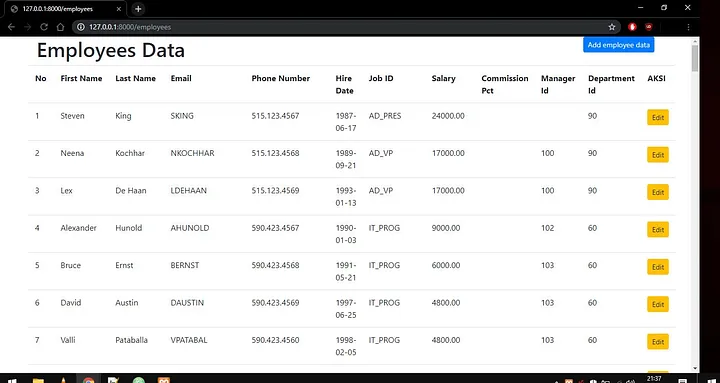
Task: Click the Email column header
Action: (181, 79)
